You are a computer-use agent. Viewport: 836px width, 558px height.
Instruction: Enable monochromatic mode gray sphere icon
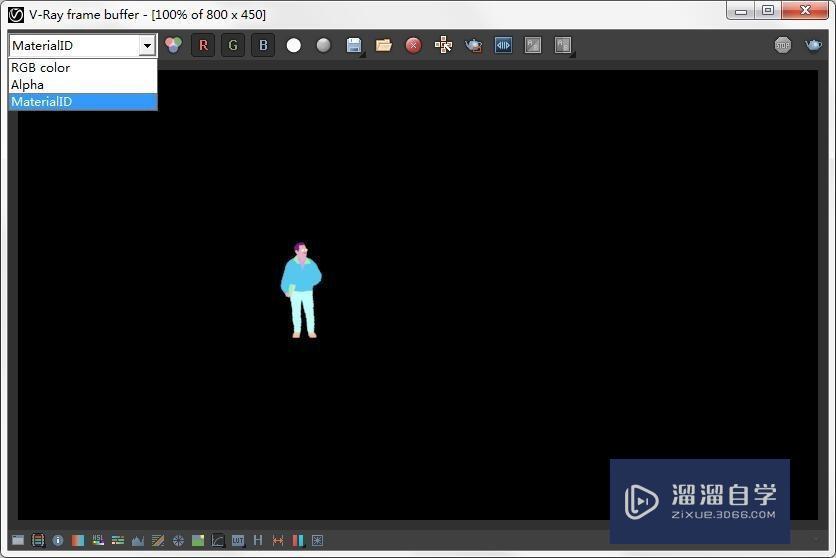(324, 45)
